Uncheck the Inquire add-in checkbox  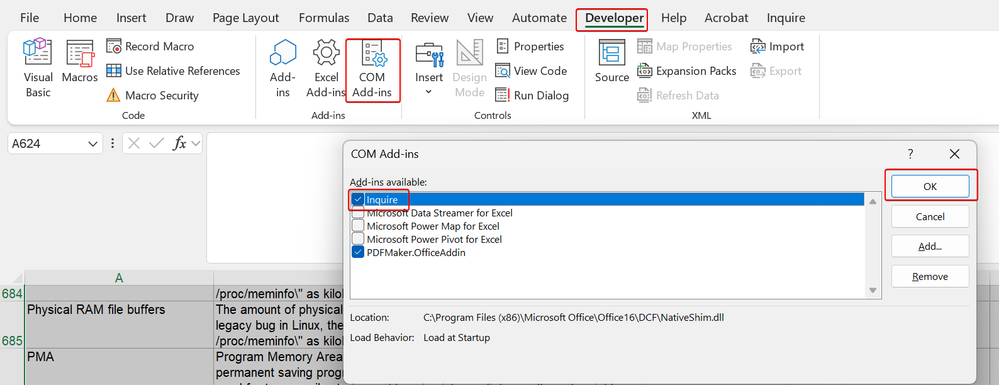pos(358,200)
